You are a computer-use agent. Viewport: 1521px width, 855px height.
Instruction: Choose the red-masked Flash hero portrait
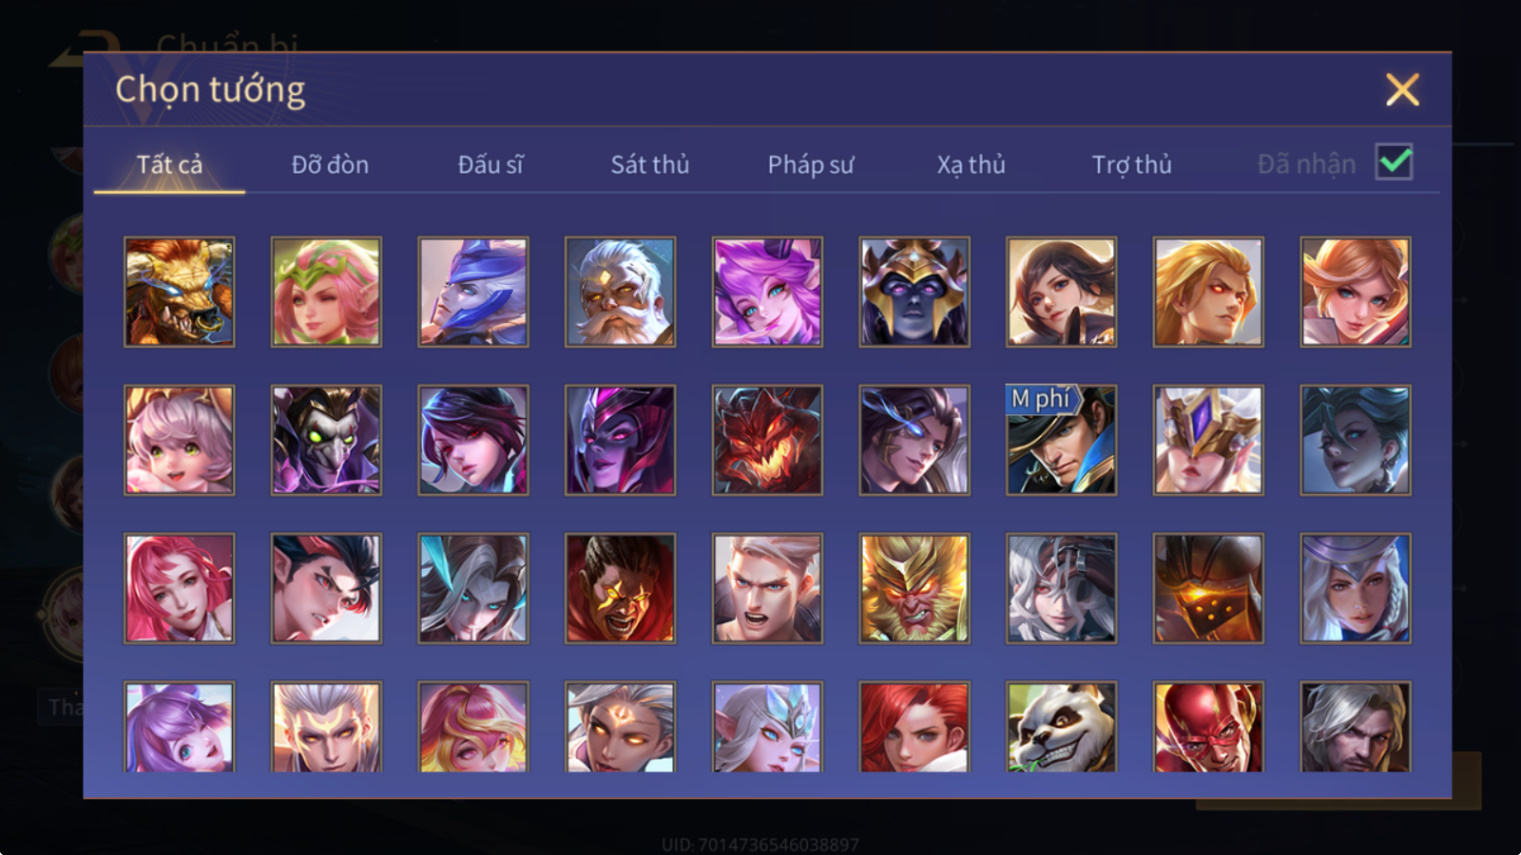pos(1208,727)
